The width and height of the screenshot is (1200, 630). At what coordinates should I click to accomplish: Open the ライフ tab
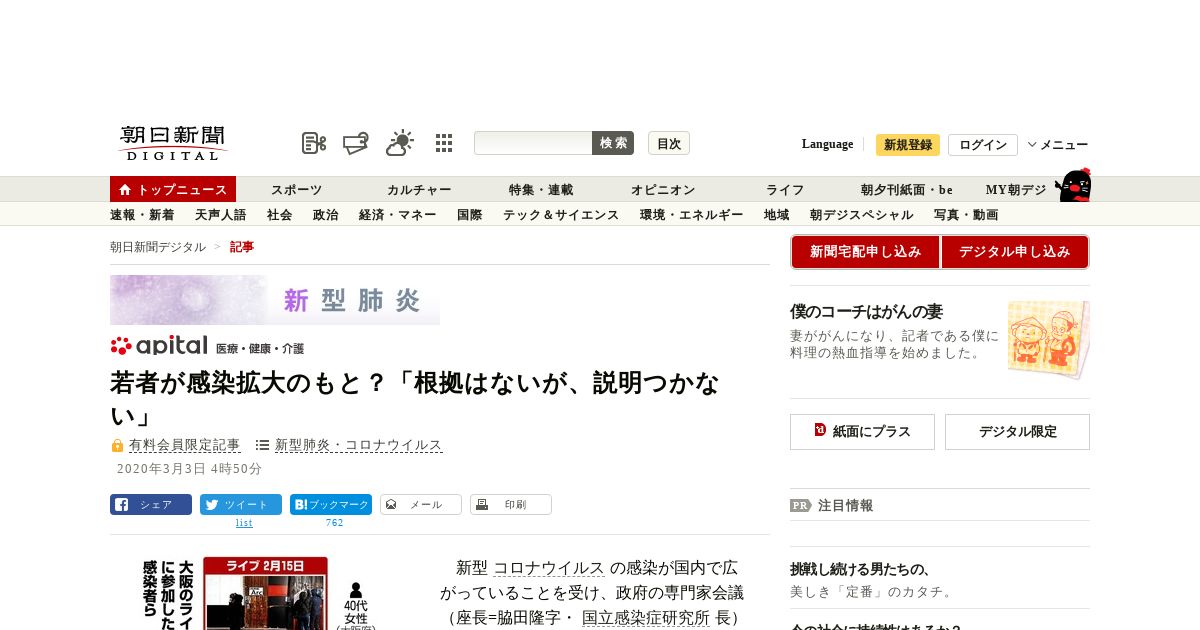pyautogui.click(x=785, y=190)
